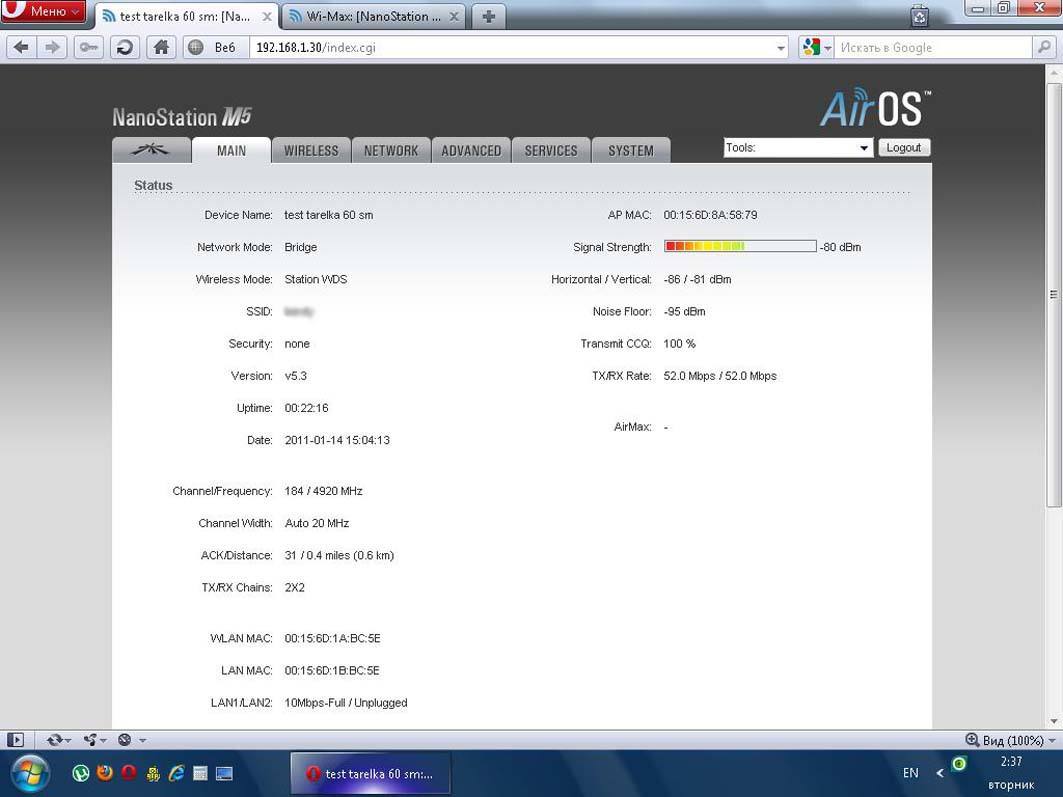Screen dimensions: 1063x797
Task: Open the ADVANCED tab
Action: click(471, 150)
